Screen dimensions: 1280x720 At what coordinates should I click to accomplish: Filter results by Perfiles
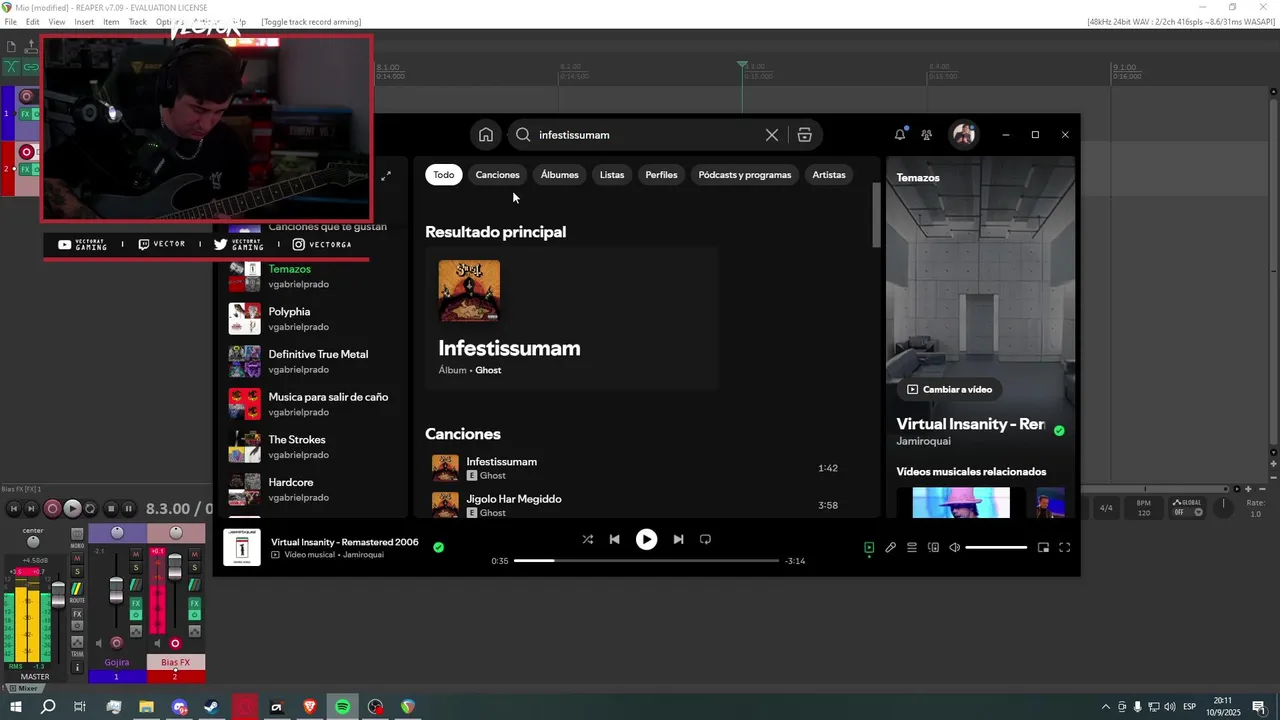(x=661, y=175)
